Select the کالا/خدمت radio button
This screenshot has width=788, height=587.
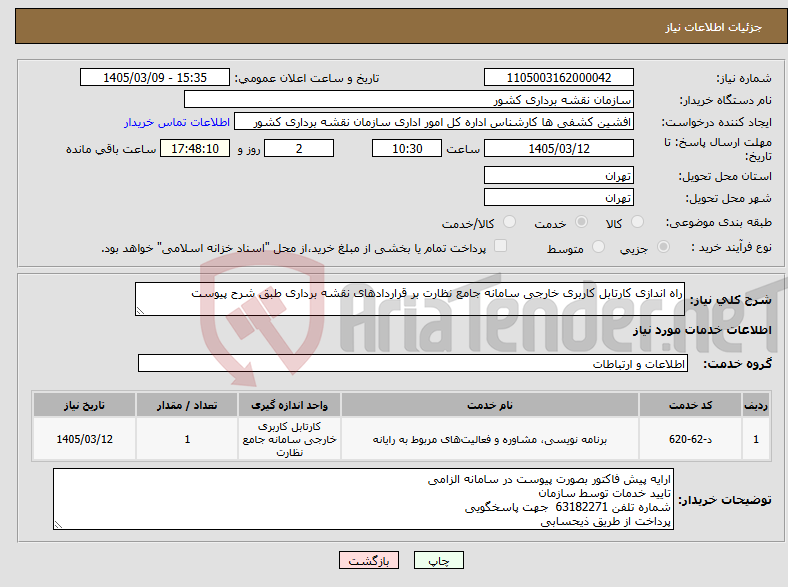tap(510, 222)
